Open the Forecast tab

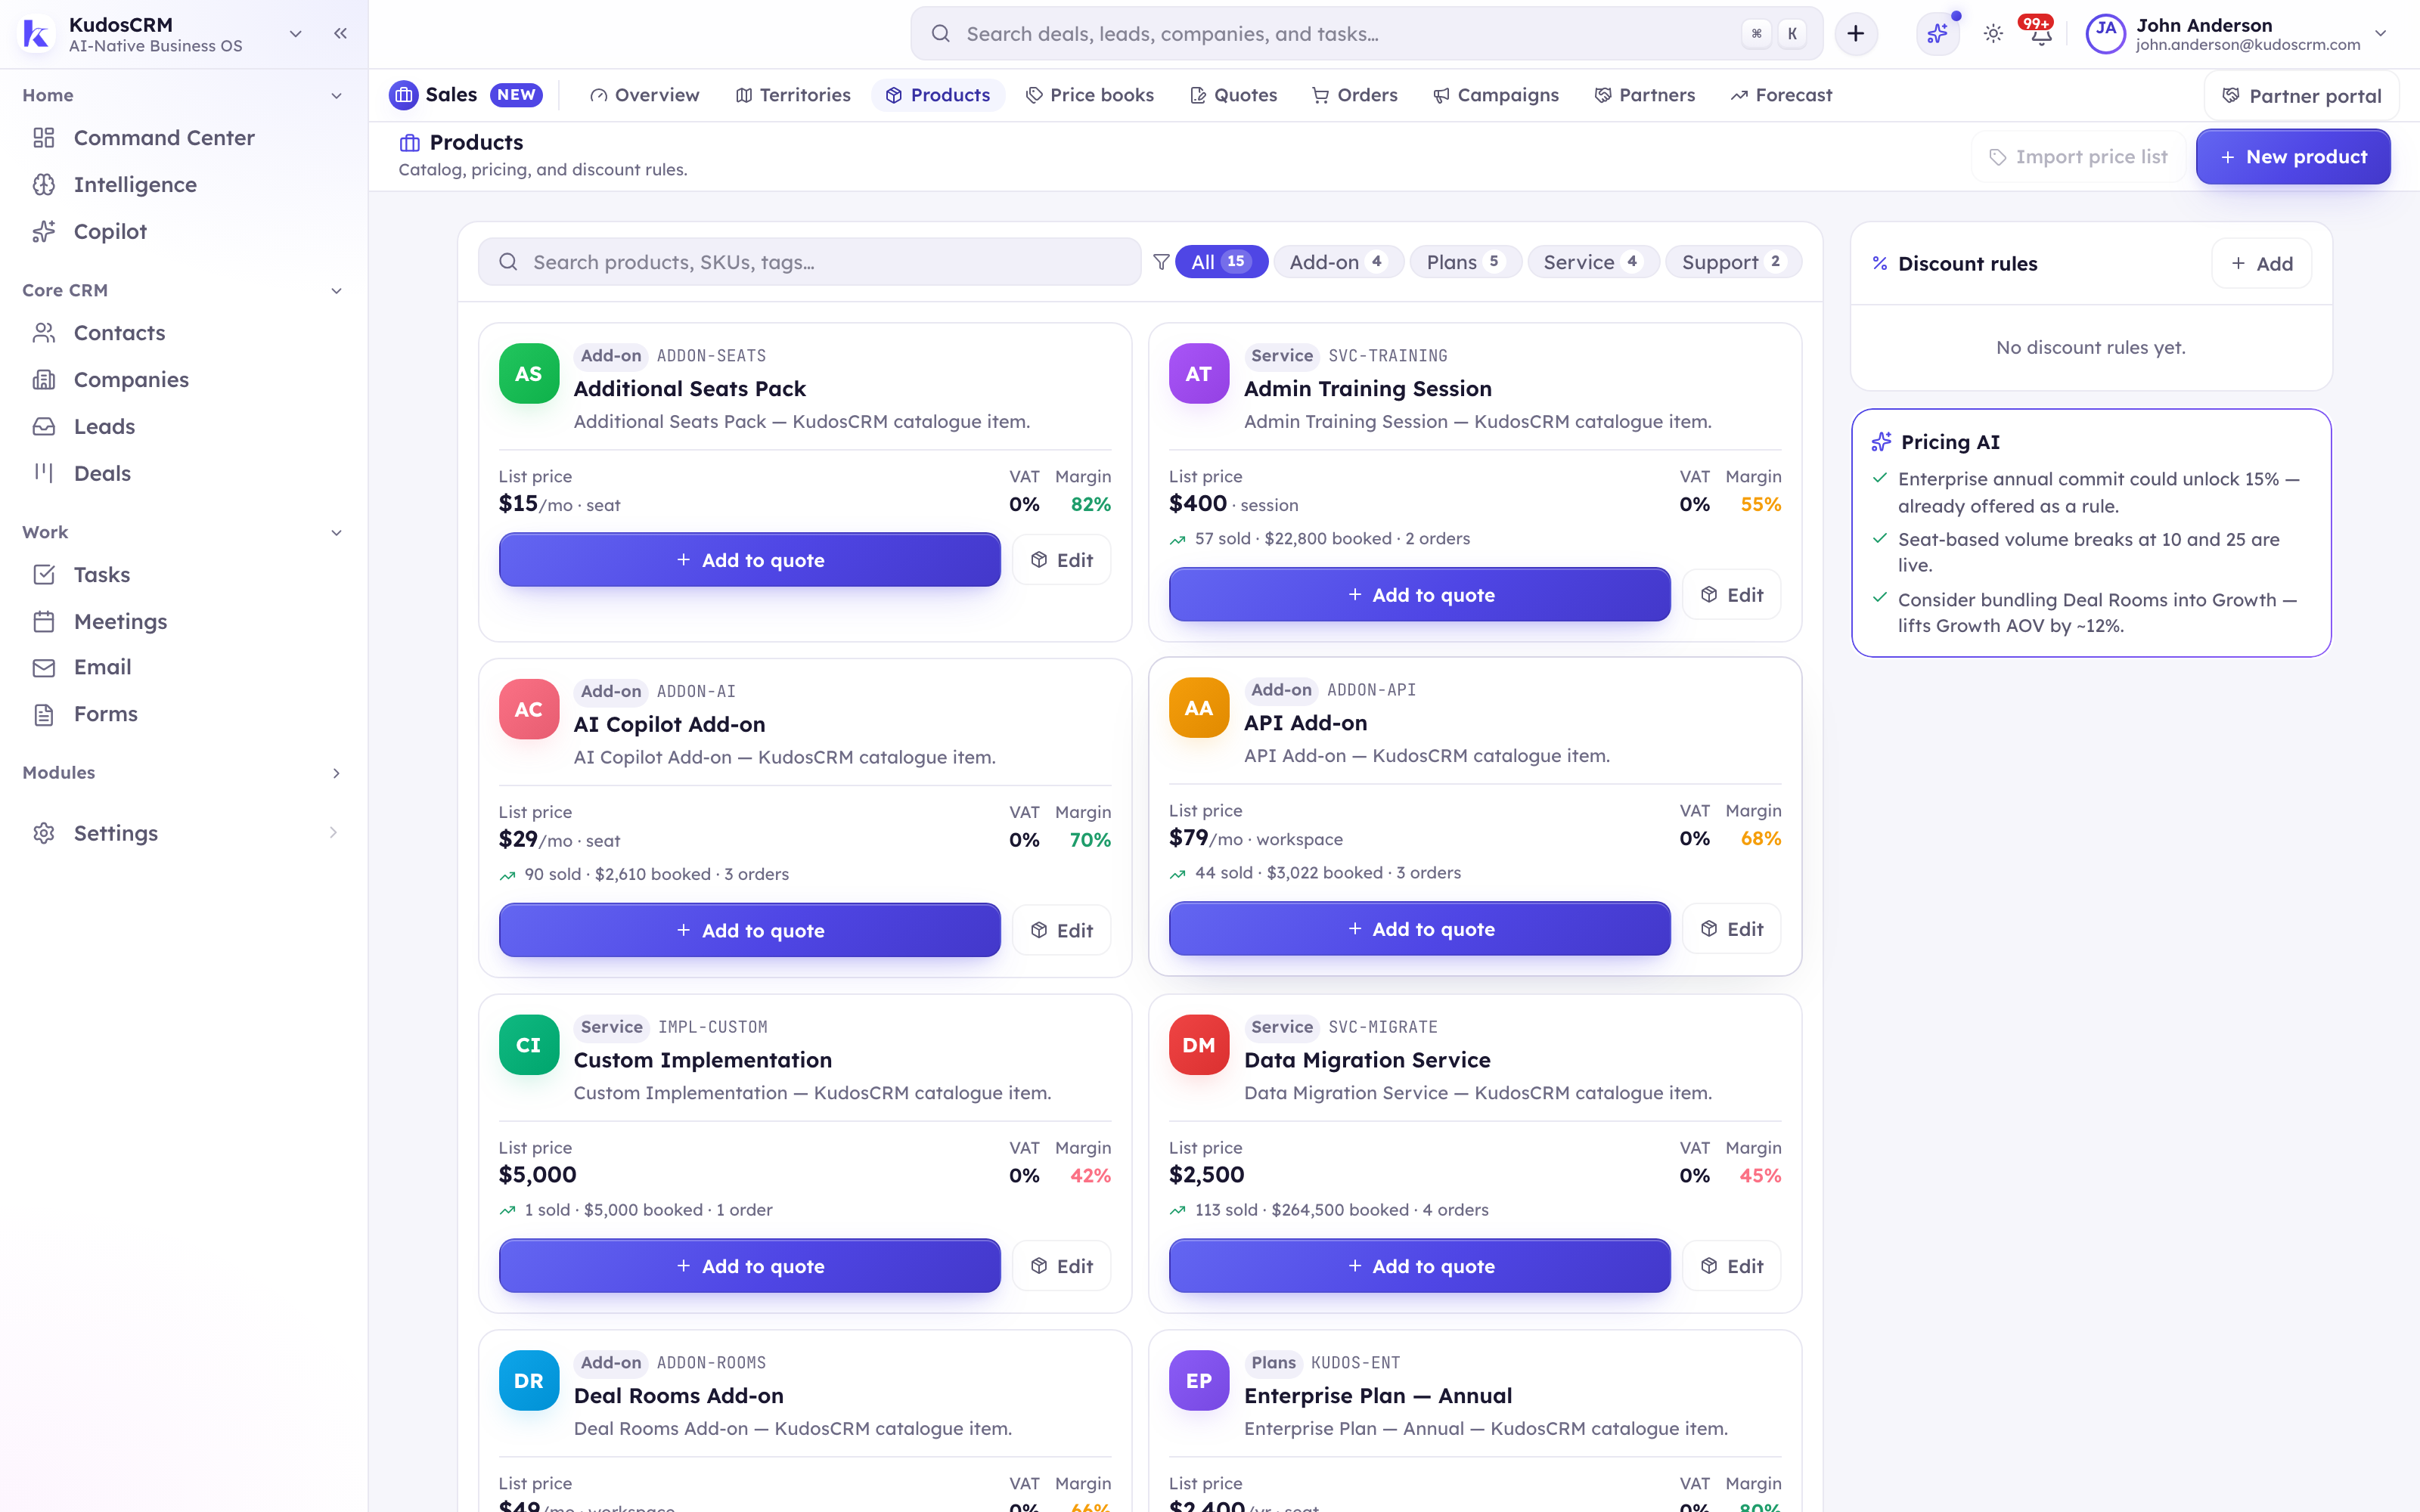(1782, 95)
